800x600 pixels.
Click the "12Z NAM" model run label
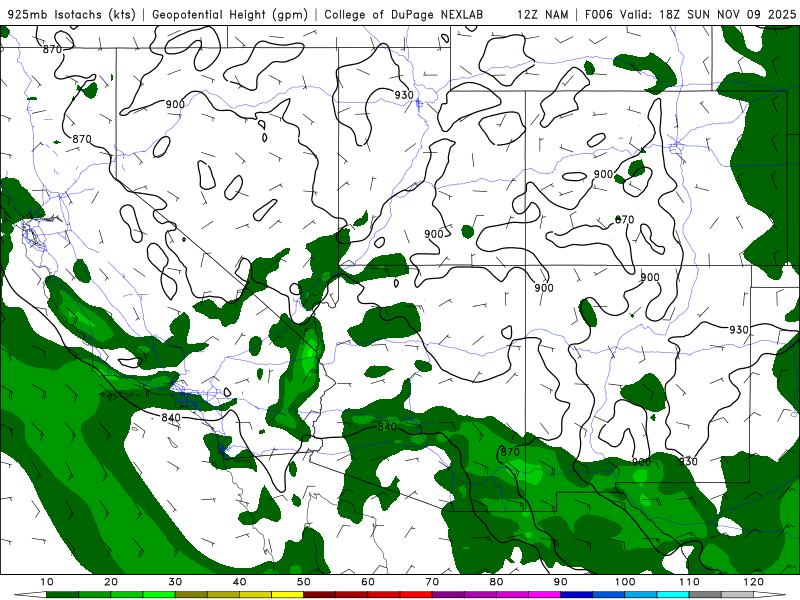543,14
